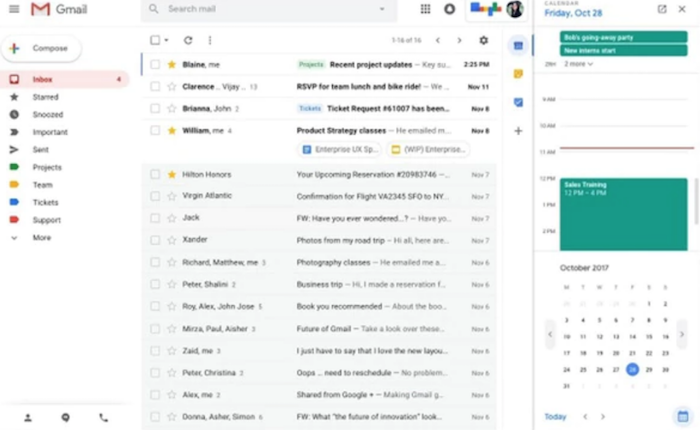Open the main menu hamburger icon
Image resolution: width=700 pixels, height=430 pixels.
14,9
